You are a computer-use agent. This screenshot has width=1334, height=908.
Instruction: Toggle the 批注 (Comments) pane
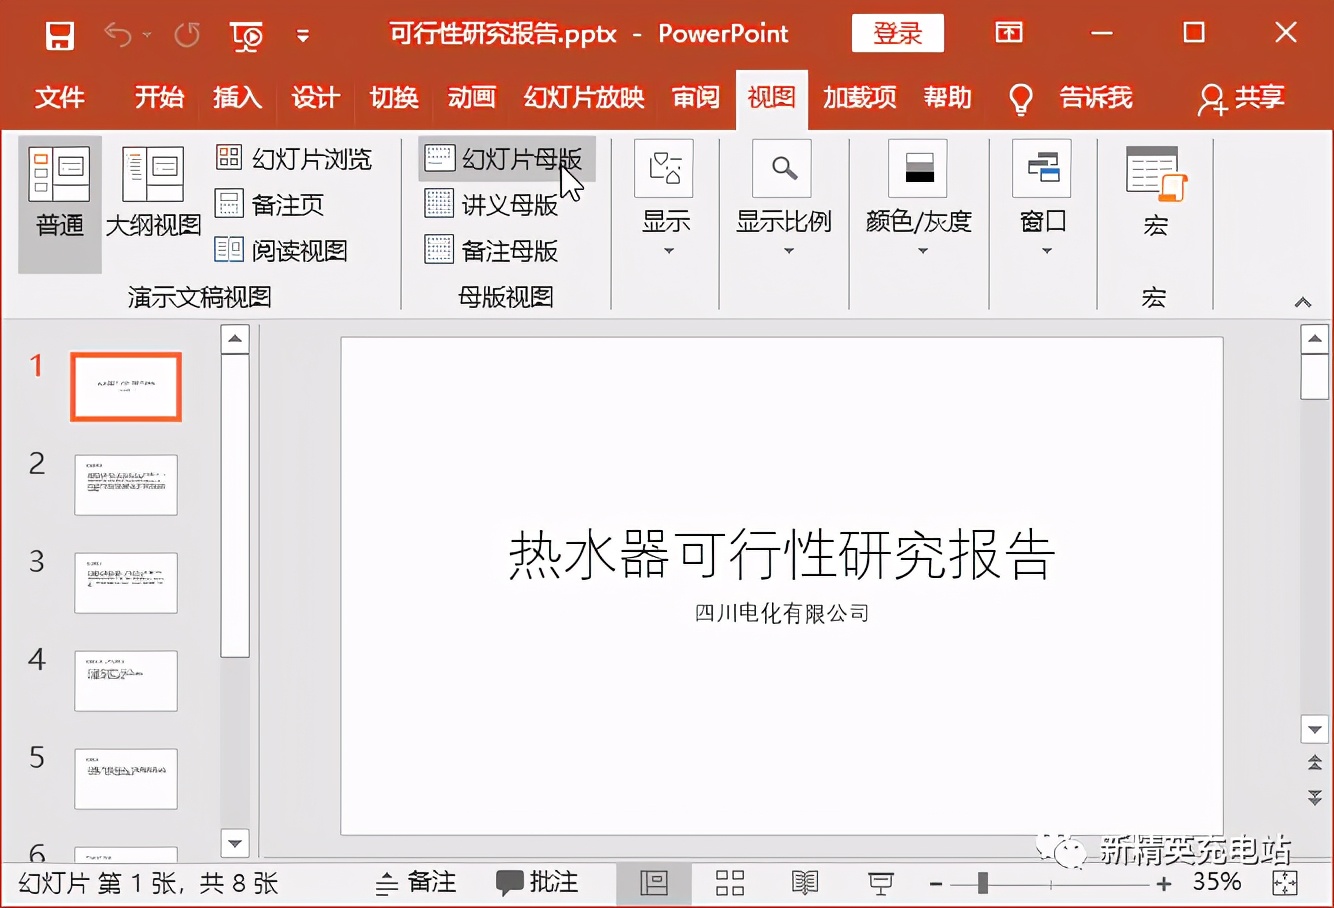(x=536, y=883)
